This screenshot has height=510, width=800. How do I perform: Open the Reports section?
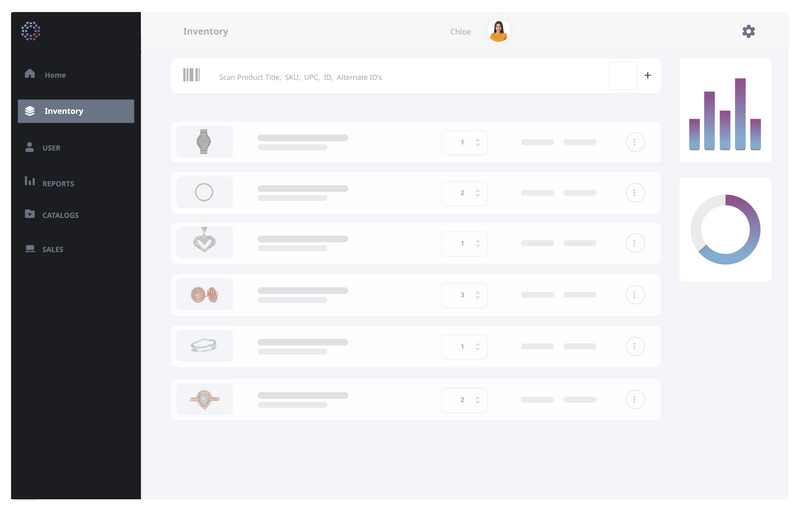tap(57, 183)
